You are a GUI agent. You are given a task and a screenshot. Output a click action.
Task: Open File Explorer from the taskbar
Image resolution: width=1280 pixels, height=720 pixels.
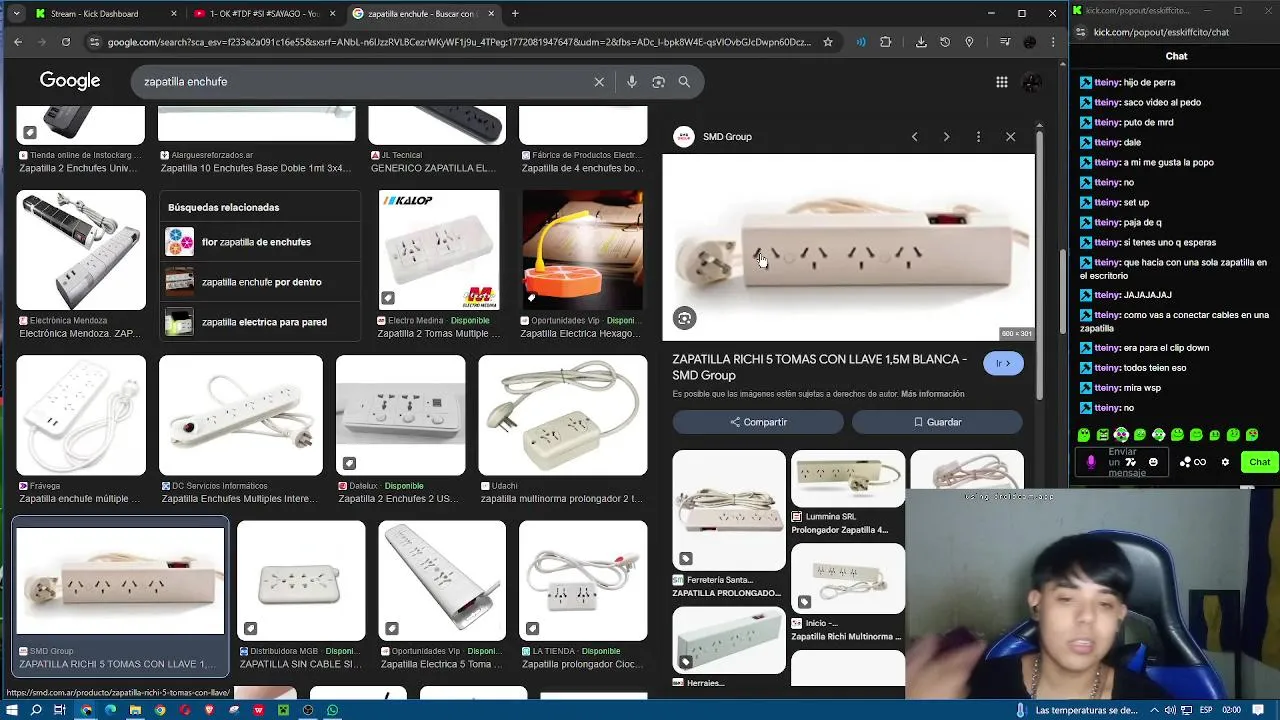(x=135, y=710)
